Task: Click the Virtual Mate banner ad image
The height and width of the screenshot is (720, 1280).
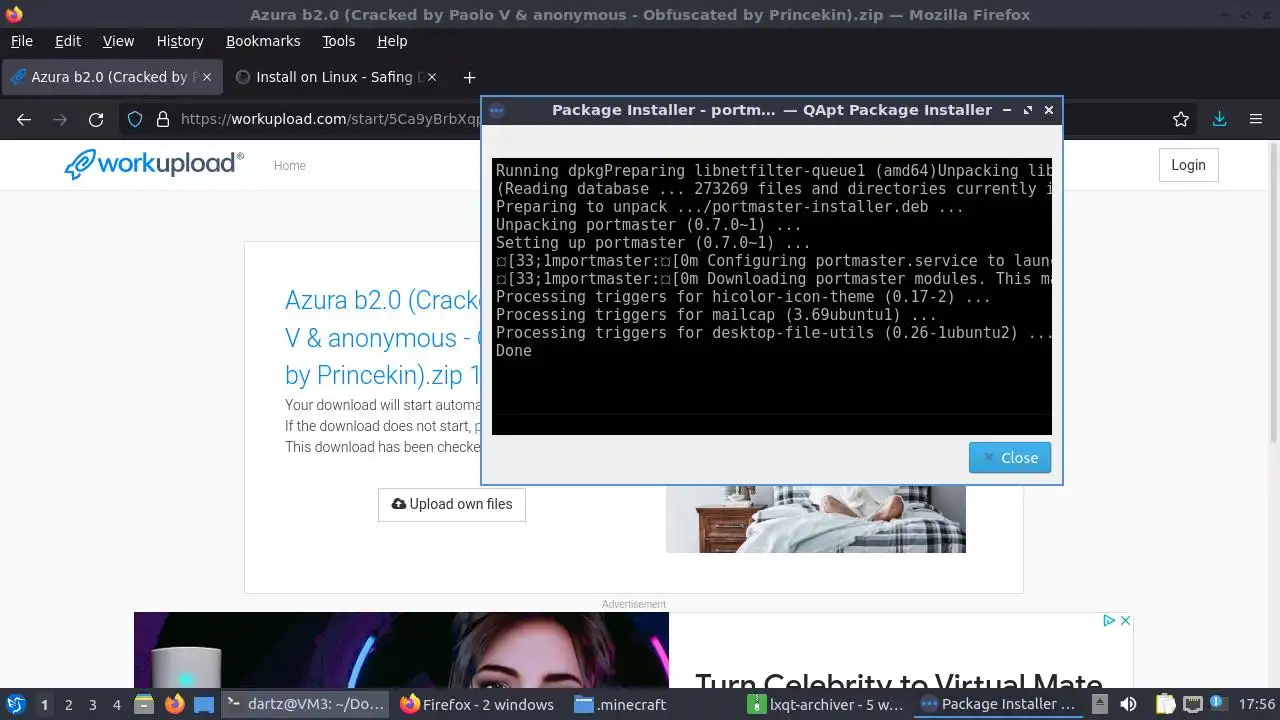Action: pyautogui.click(x=401, y=650)
